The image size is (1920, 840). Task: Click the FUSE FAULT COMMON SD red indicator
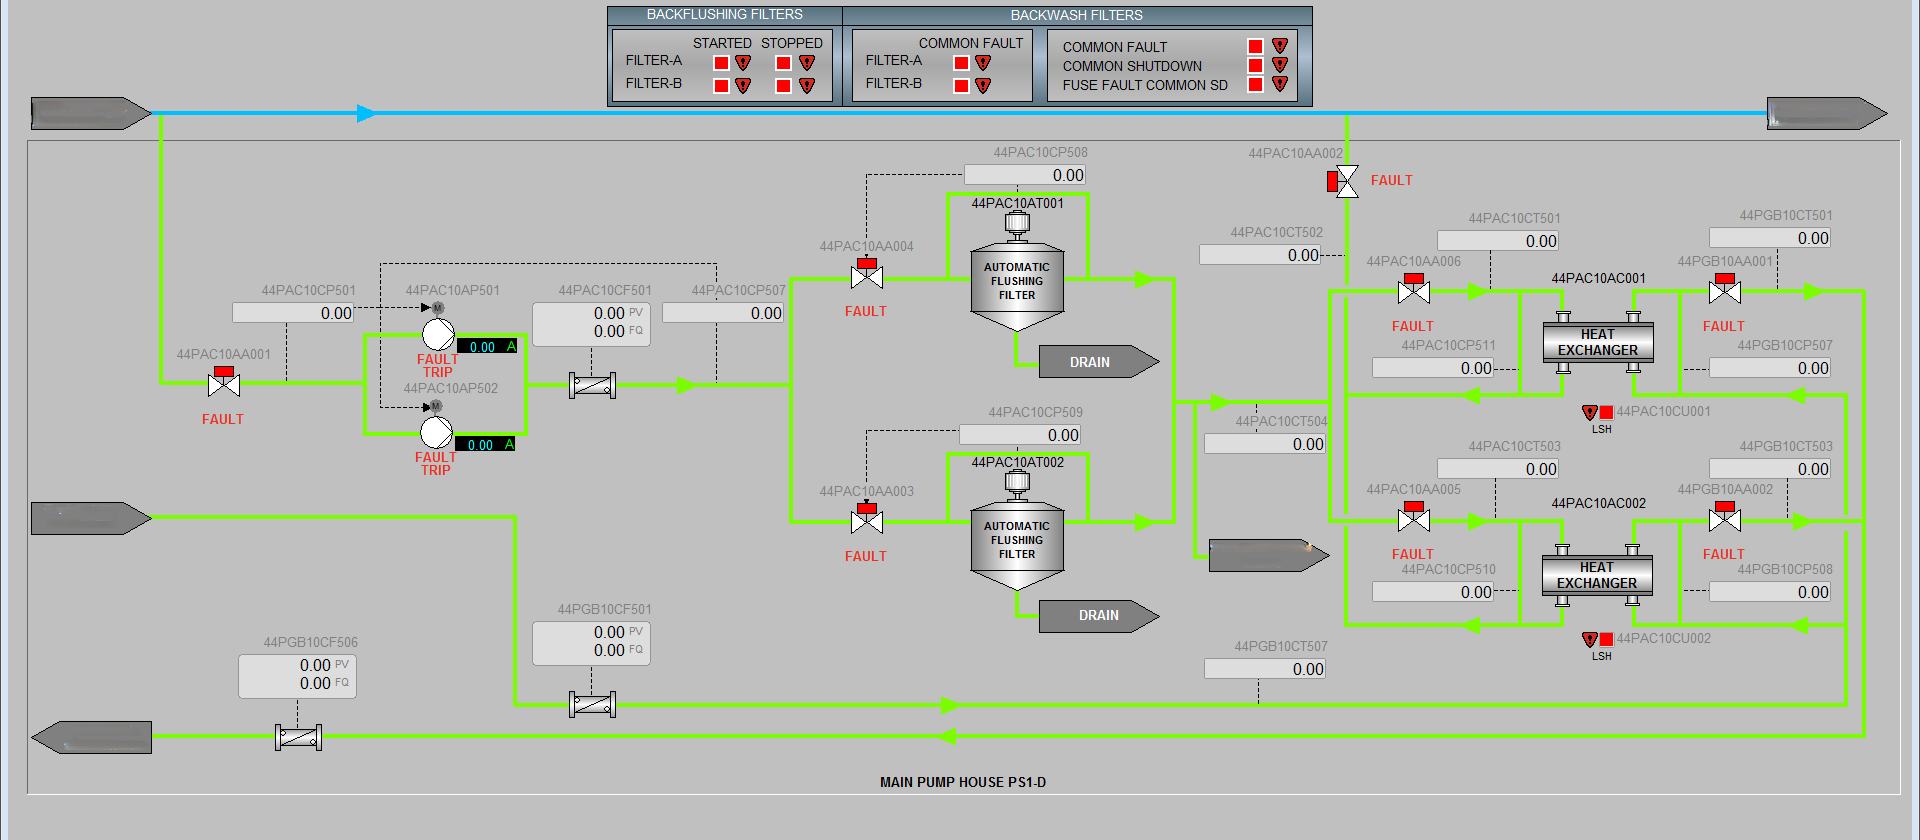[1255, 84]
